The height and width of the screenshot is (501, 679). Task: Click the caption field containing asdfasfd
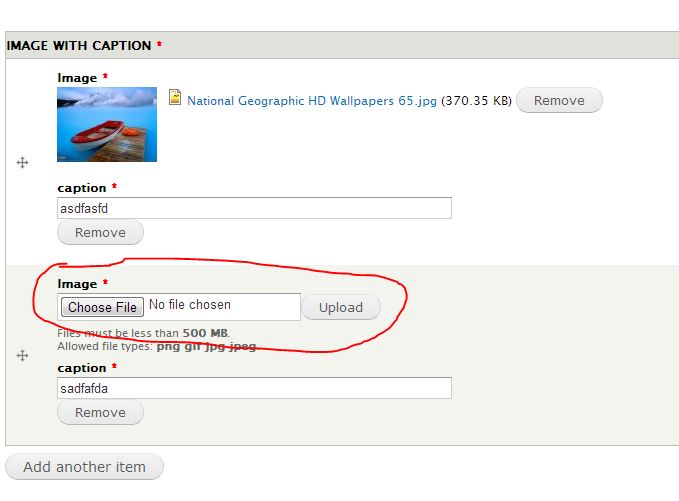click(254, 208)
